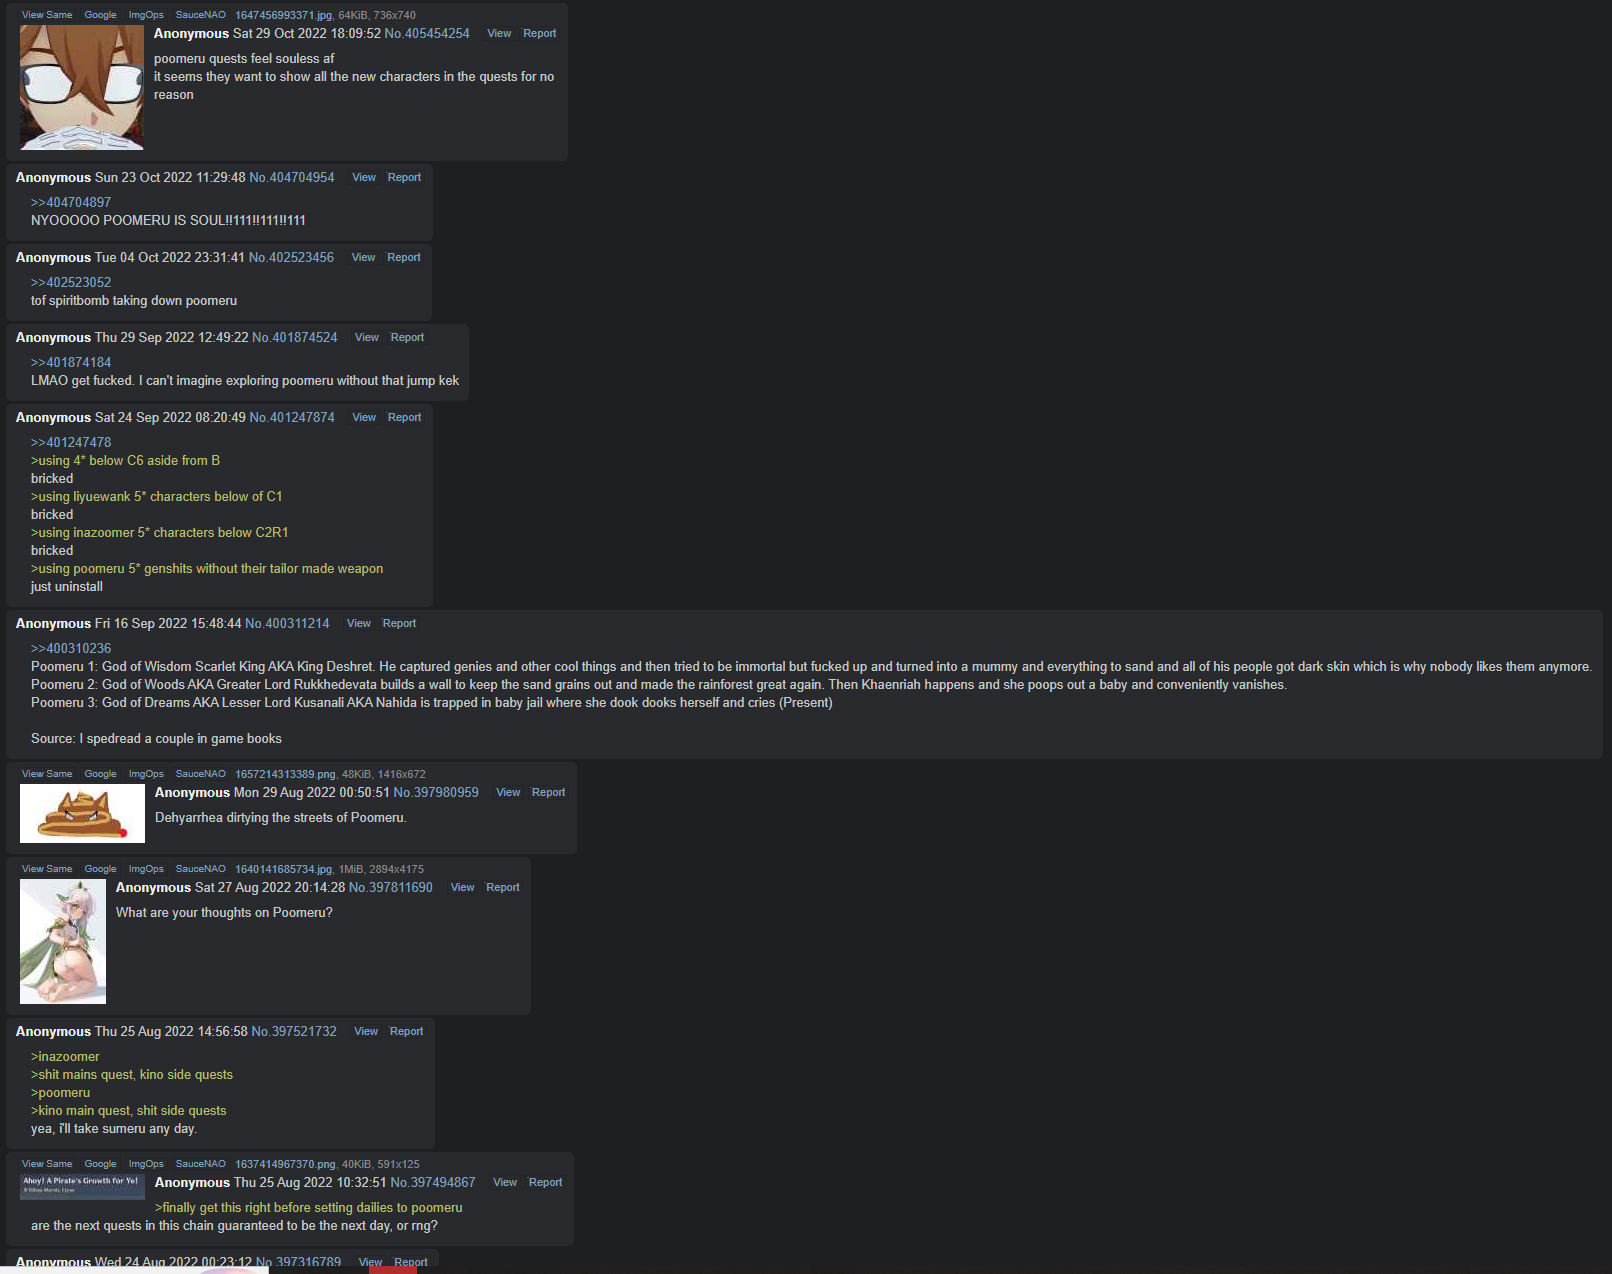1612x1274 pixels.
Task: View post No.401874524
Action: [367, 337]
